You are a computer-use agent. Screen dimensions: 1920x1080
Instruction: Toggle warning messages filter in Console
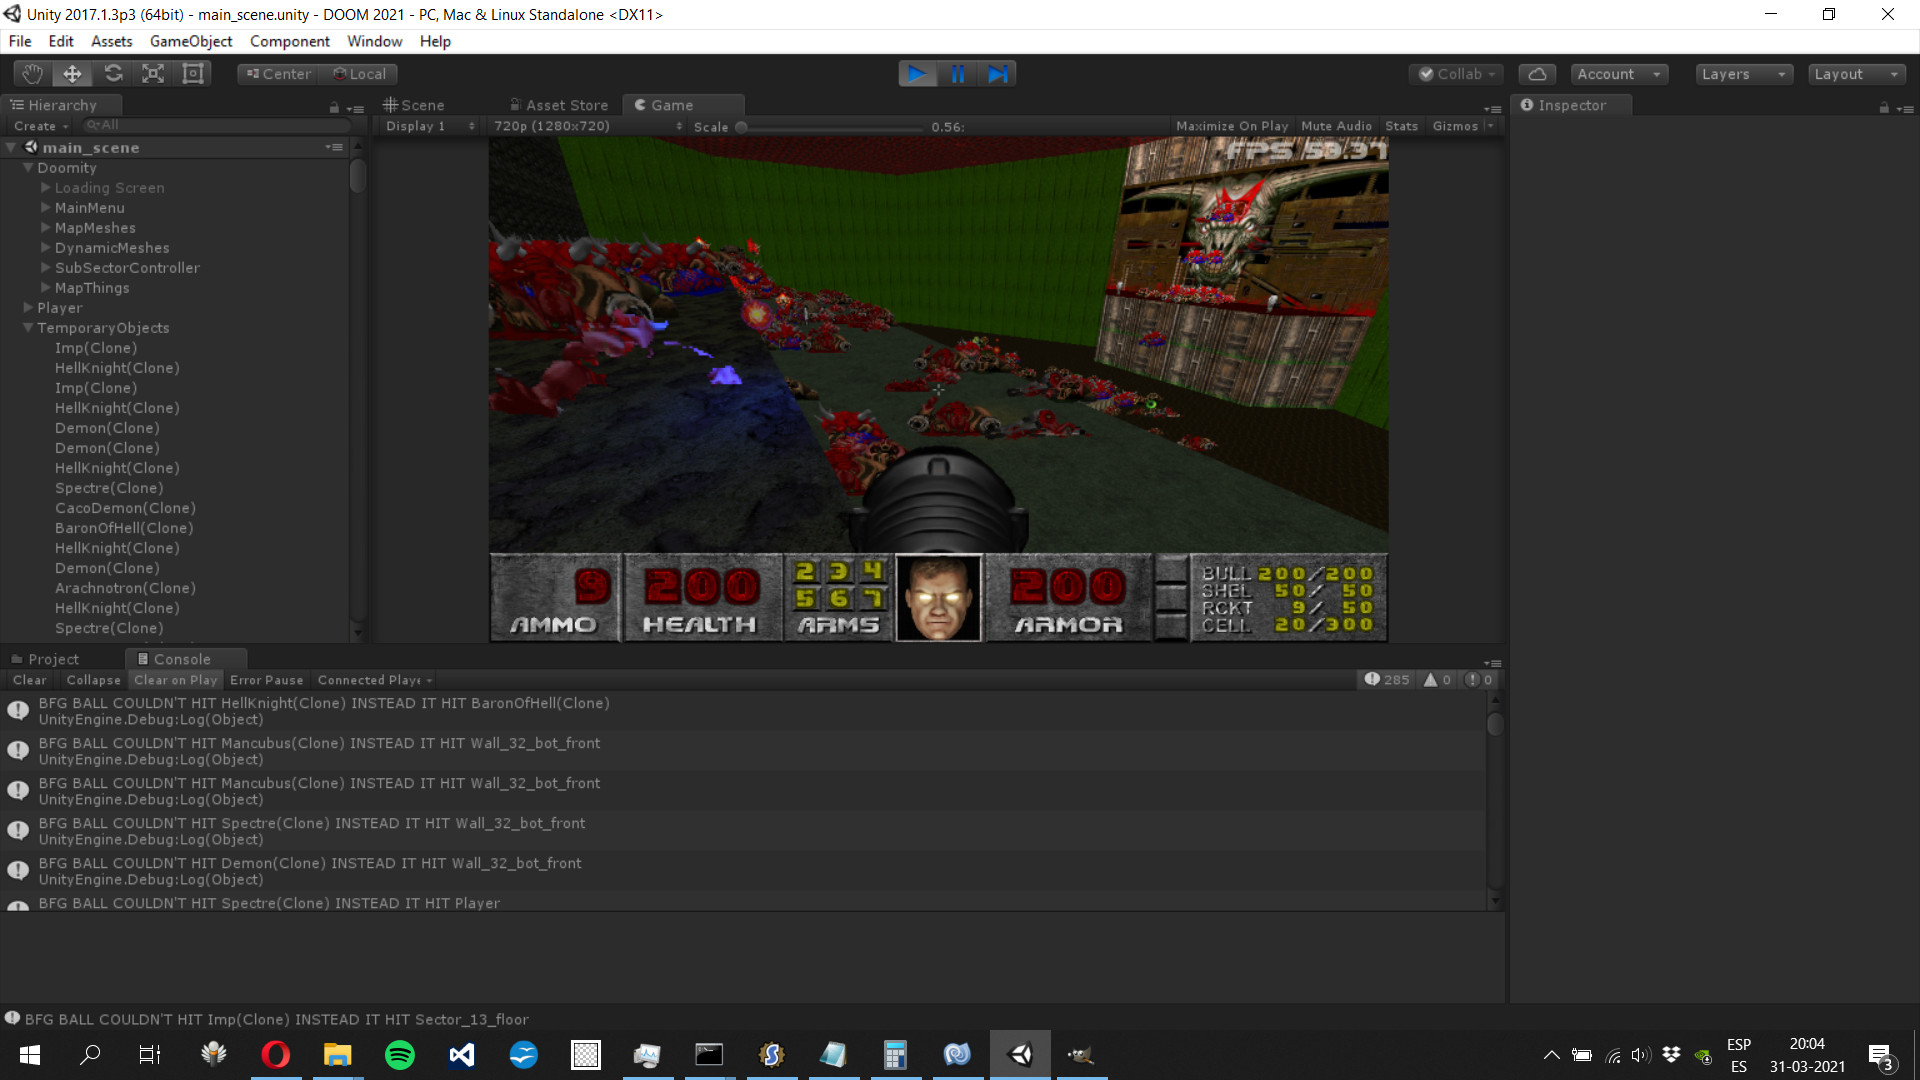click(x=1438, y=680)
